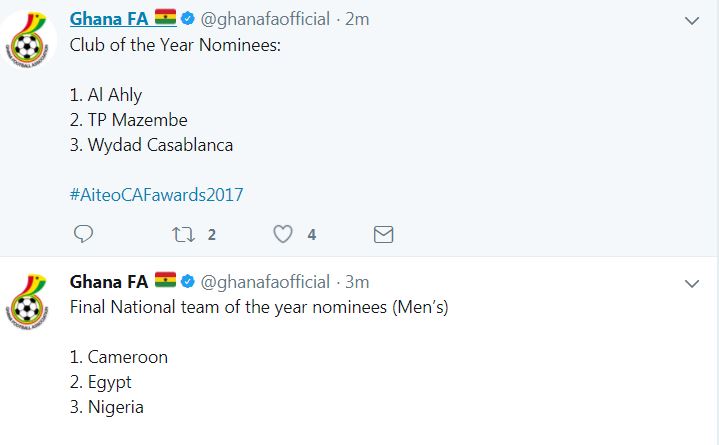The height and width of the screenshot is (445, 719).
Task: Retweet the Club of the Year Nominees tweet
Action: pos(183,234)
